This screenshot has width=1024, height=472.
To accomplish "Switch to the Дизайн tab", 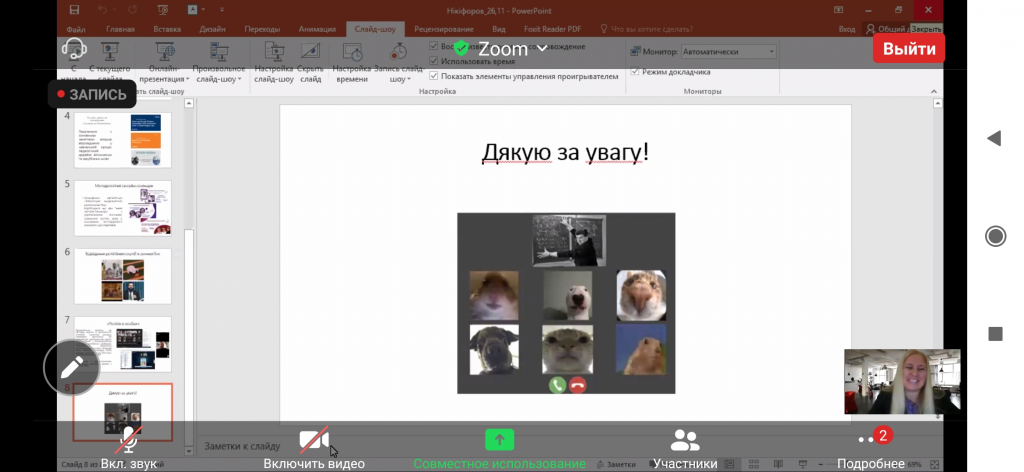I will pos(213,29).
